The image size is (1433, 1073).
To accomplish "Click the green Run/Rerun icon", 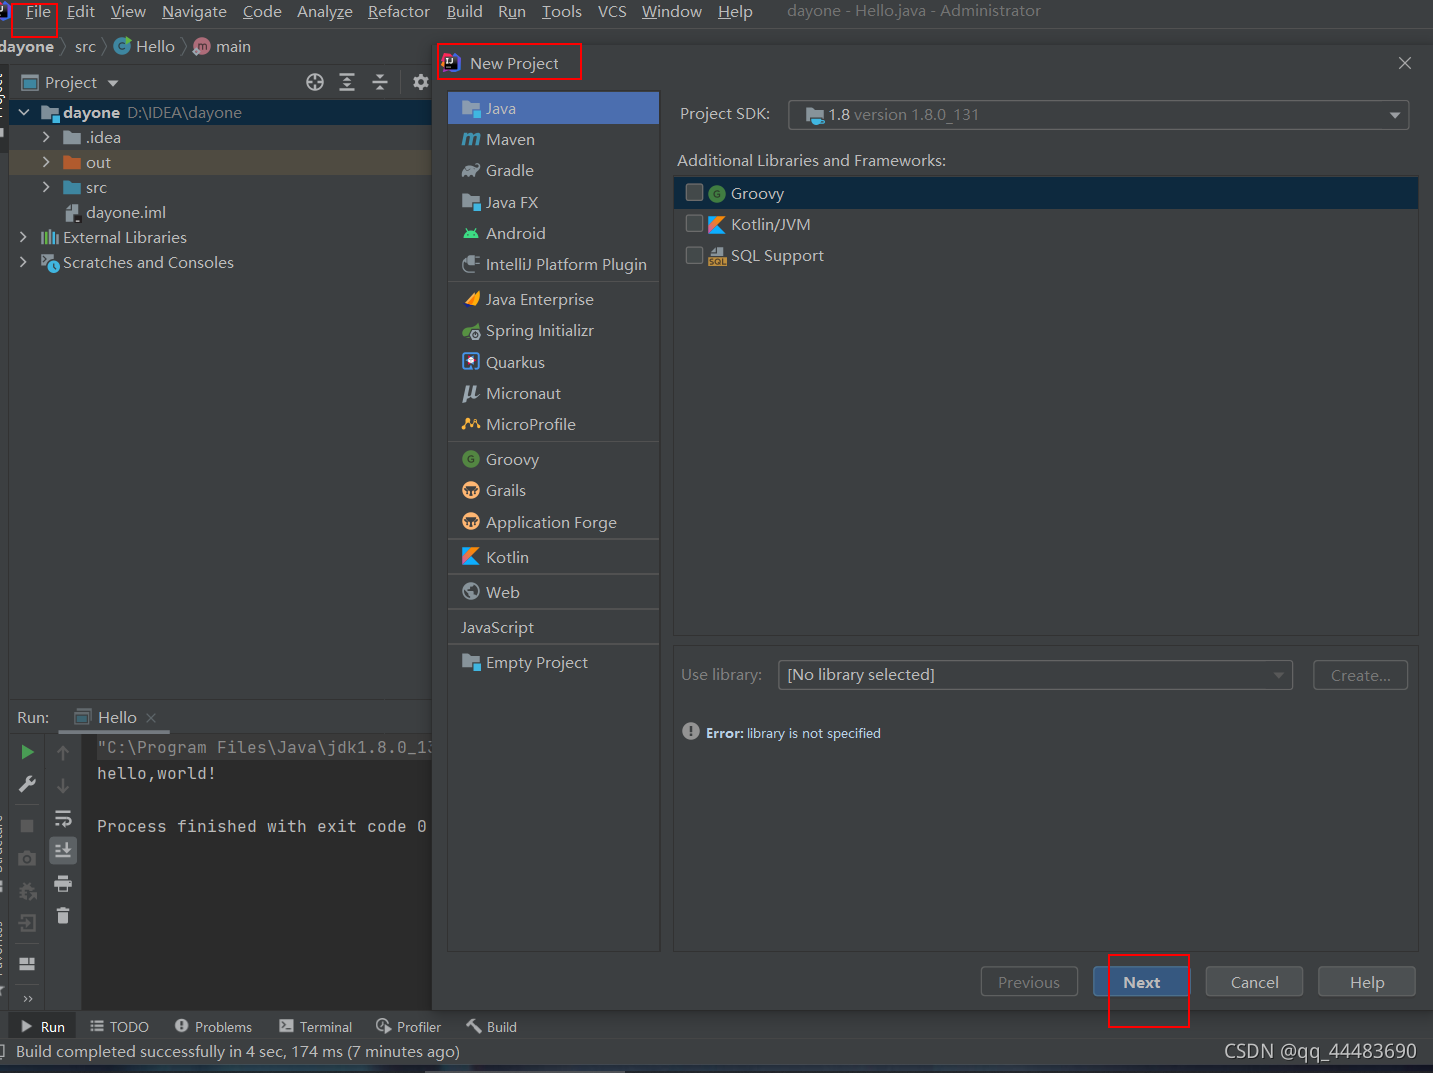I will point(28,752).
